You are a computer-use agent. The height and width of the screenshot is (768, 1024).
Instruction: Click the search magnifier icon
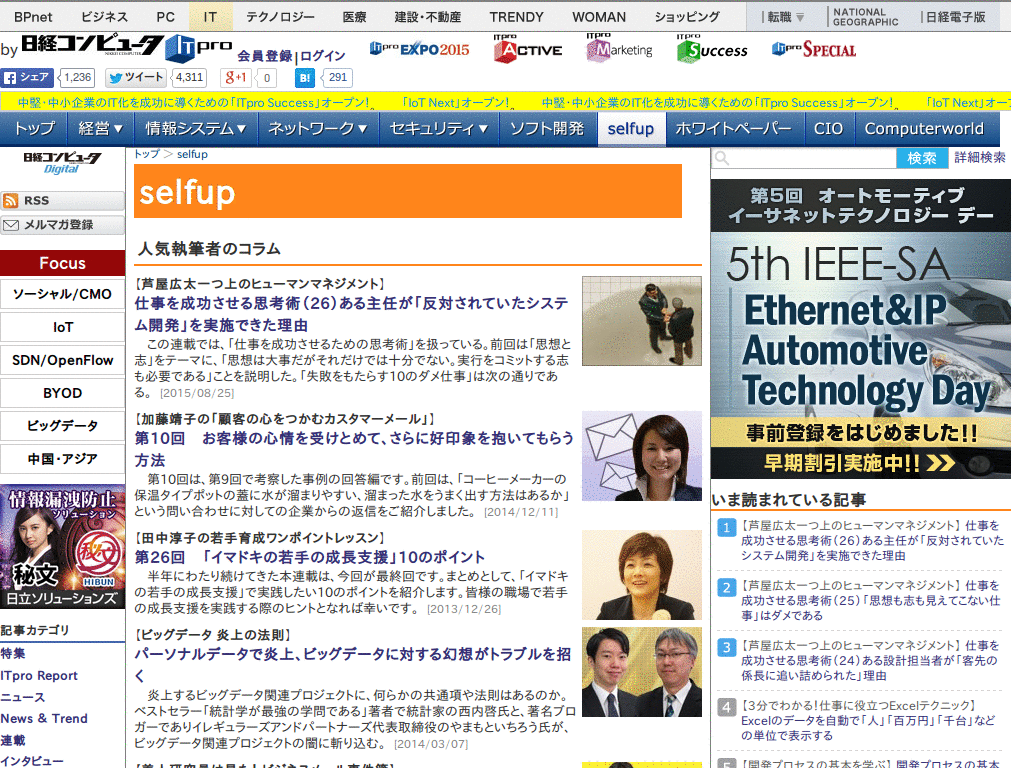pyautogui.click(x=722, y=158)
